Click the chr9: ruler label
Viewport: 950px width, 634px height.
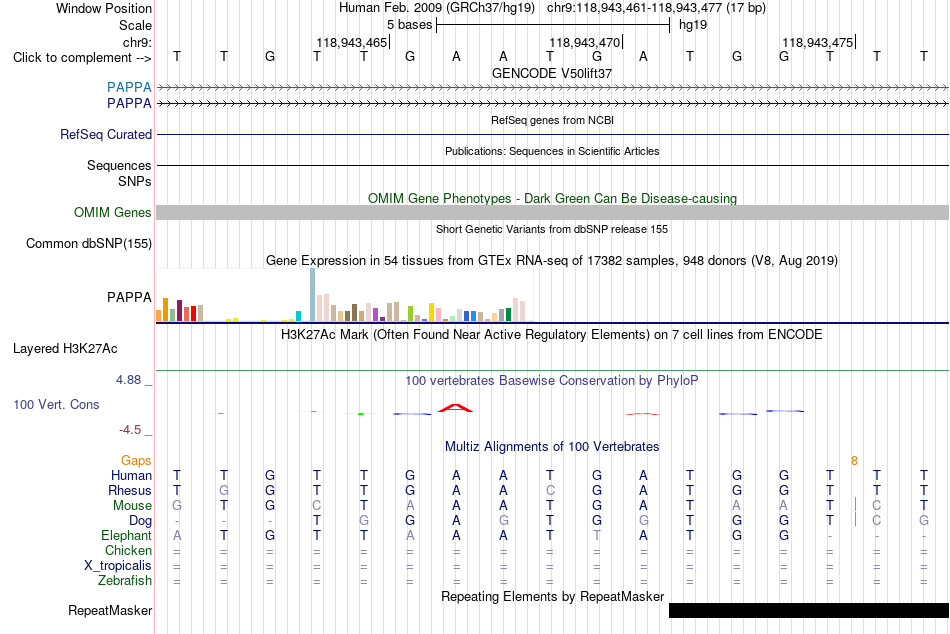click(x=137, y=42)
